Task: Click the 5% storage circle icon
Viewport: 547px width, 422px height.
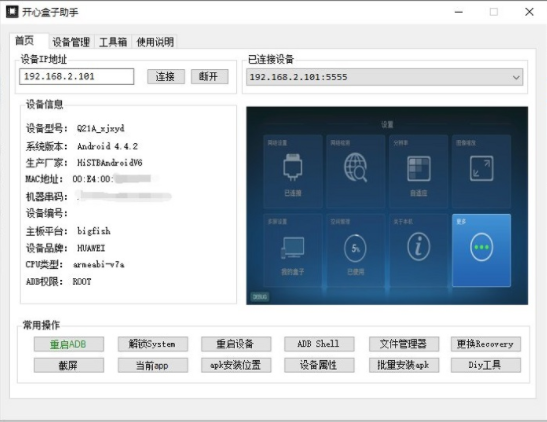Action: tap(355, 248)
